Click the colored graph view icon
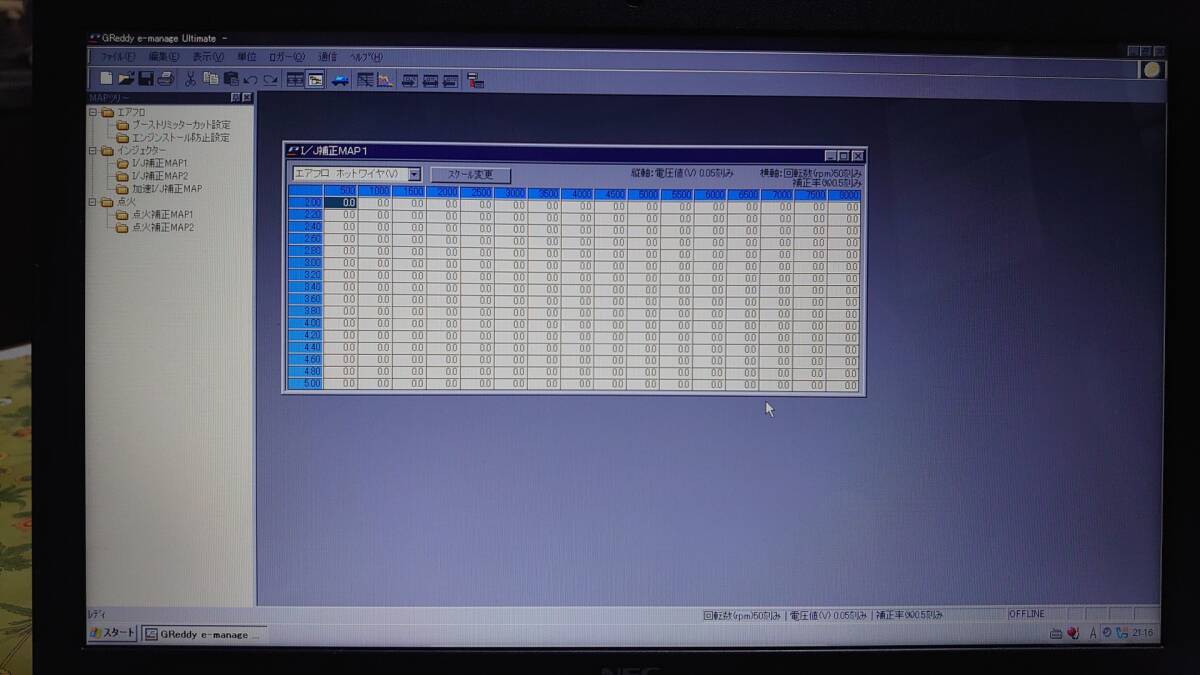The height and width of the screenshot is (675, 1200). 385,81
